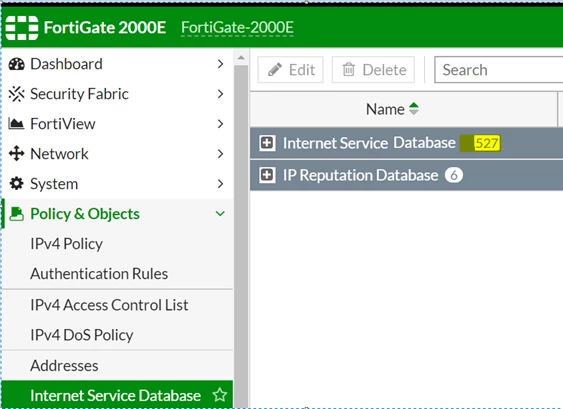This screenshot has height=409, width=563.
Task: Open Dashboard menu
Action: click(x=117, y=64)
